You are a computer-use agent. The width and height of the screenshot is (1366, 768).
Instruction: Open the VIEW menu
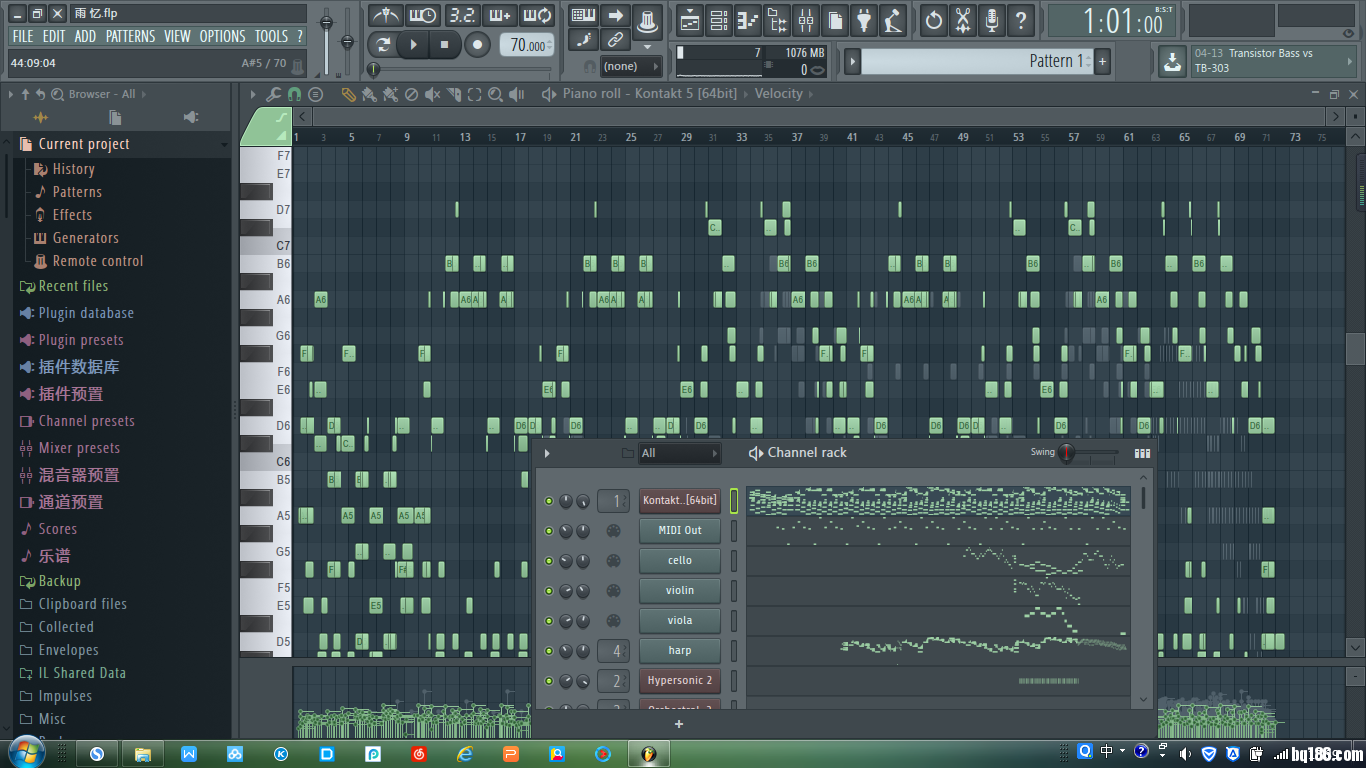click(177, 36)
